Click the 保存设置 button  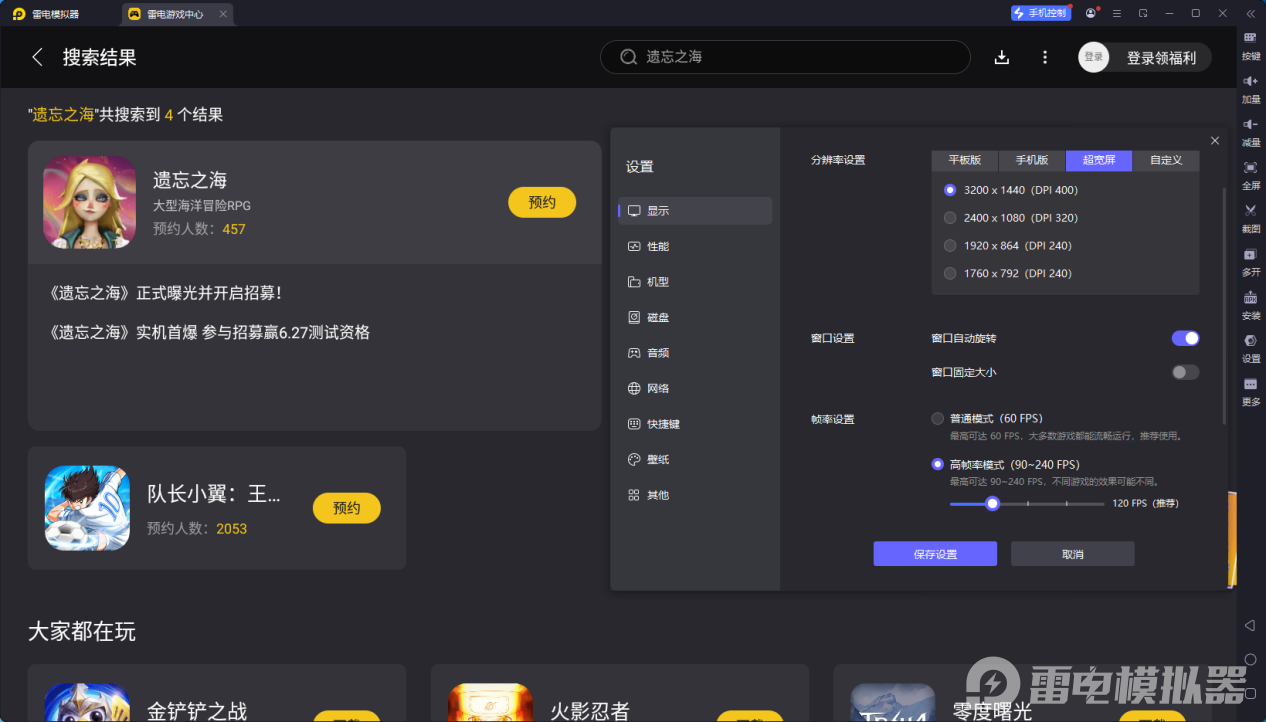[935, 554]
